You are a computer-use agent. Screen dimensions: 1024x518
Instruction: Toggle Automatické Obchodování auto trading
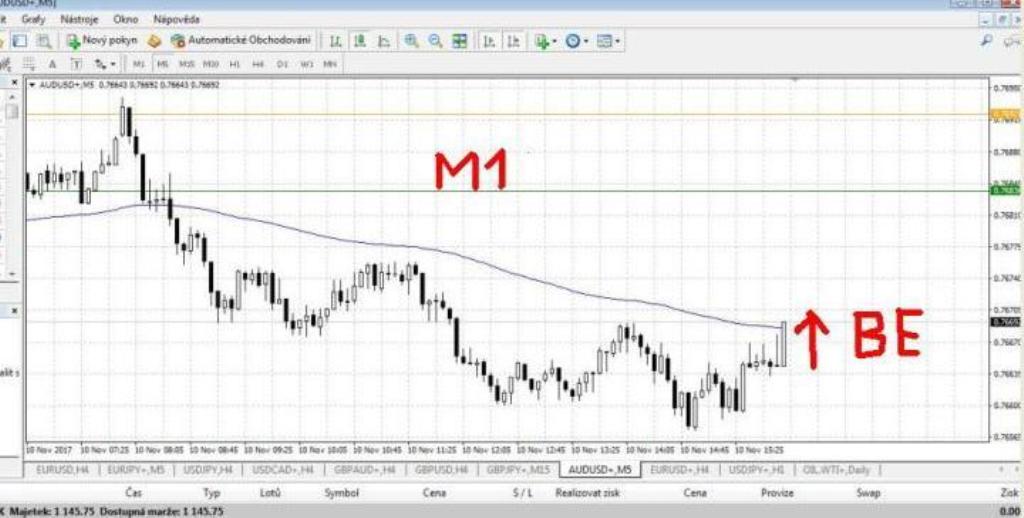click(240, 40)
